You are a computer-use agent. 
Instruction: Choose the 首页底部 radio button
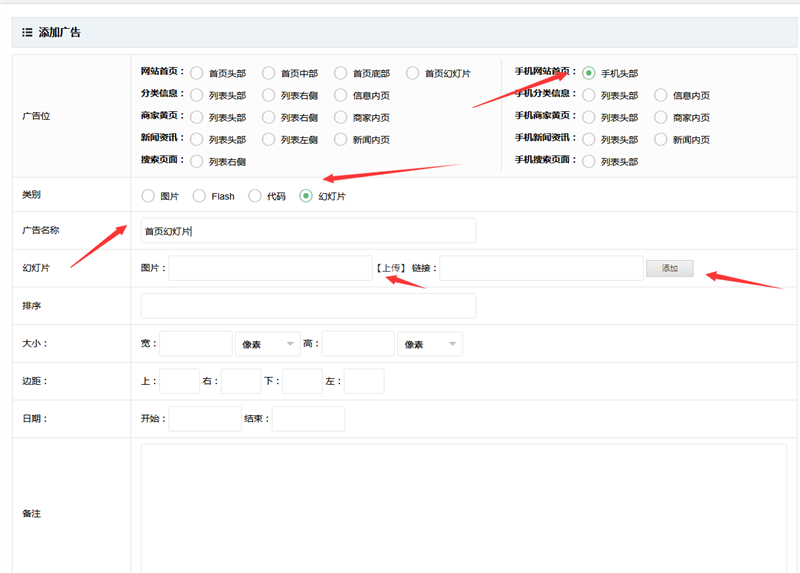[x=341, y=73]
